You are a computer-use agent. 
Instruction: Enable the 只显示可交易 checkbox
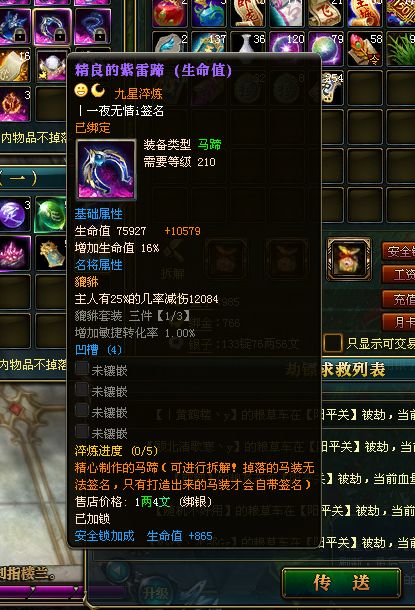click(333, 343)
